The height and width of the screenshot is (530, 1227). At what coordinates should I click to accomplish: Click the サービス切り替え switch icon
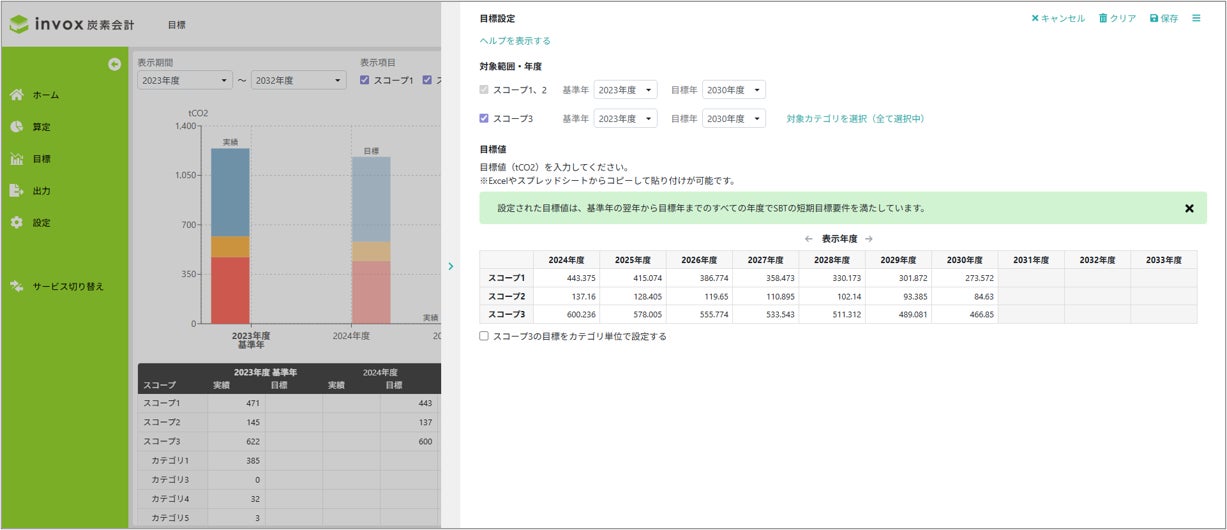[x=17, y=287]
